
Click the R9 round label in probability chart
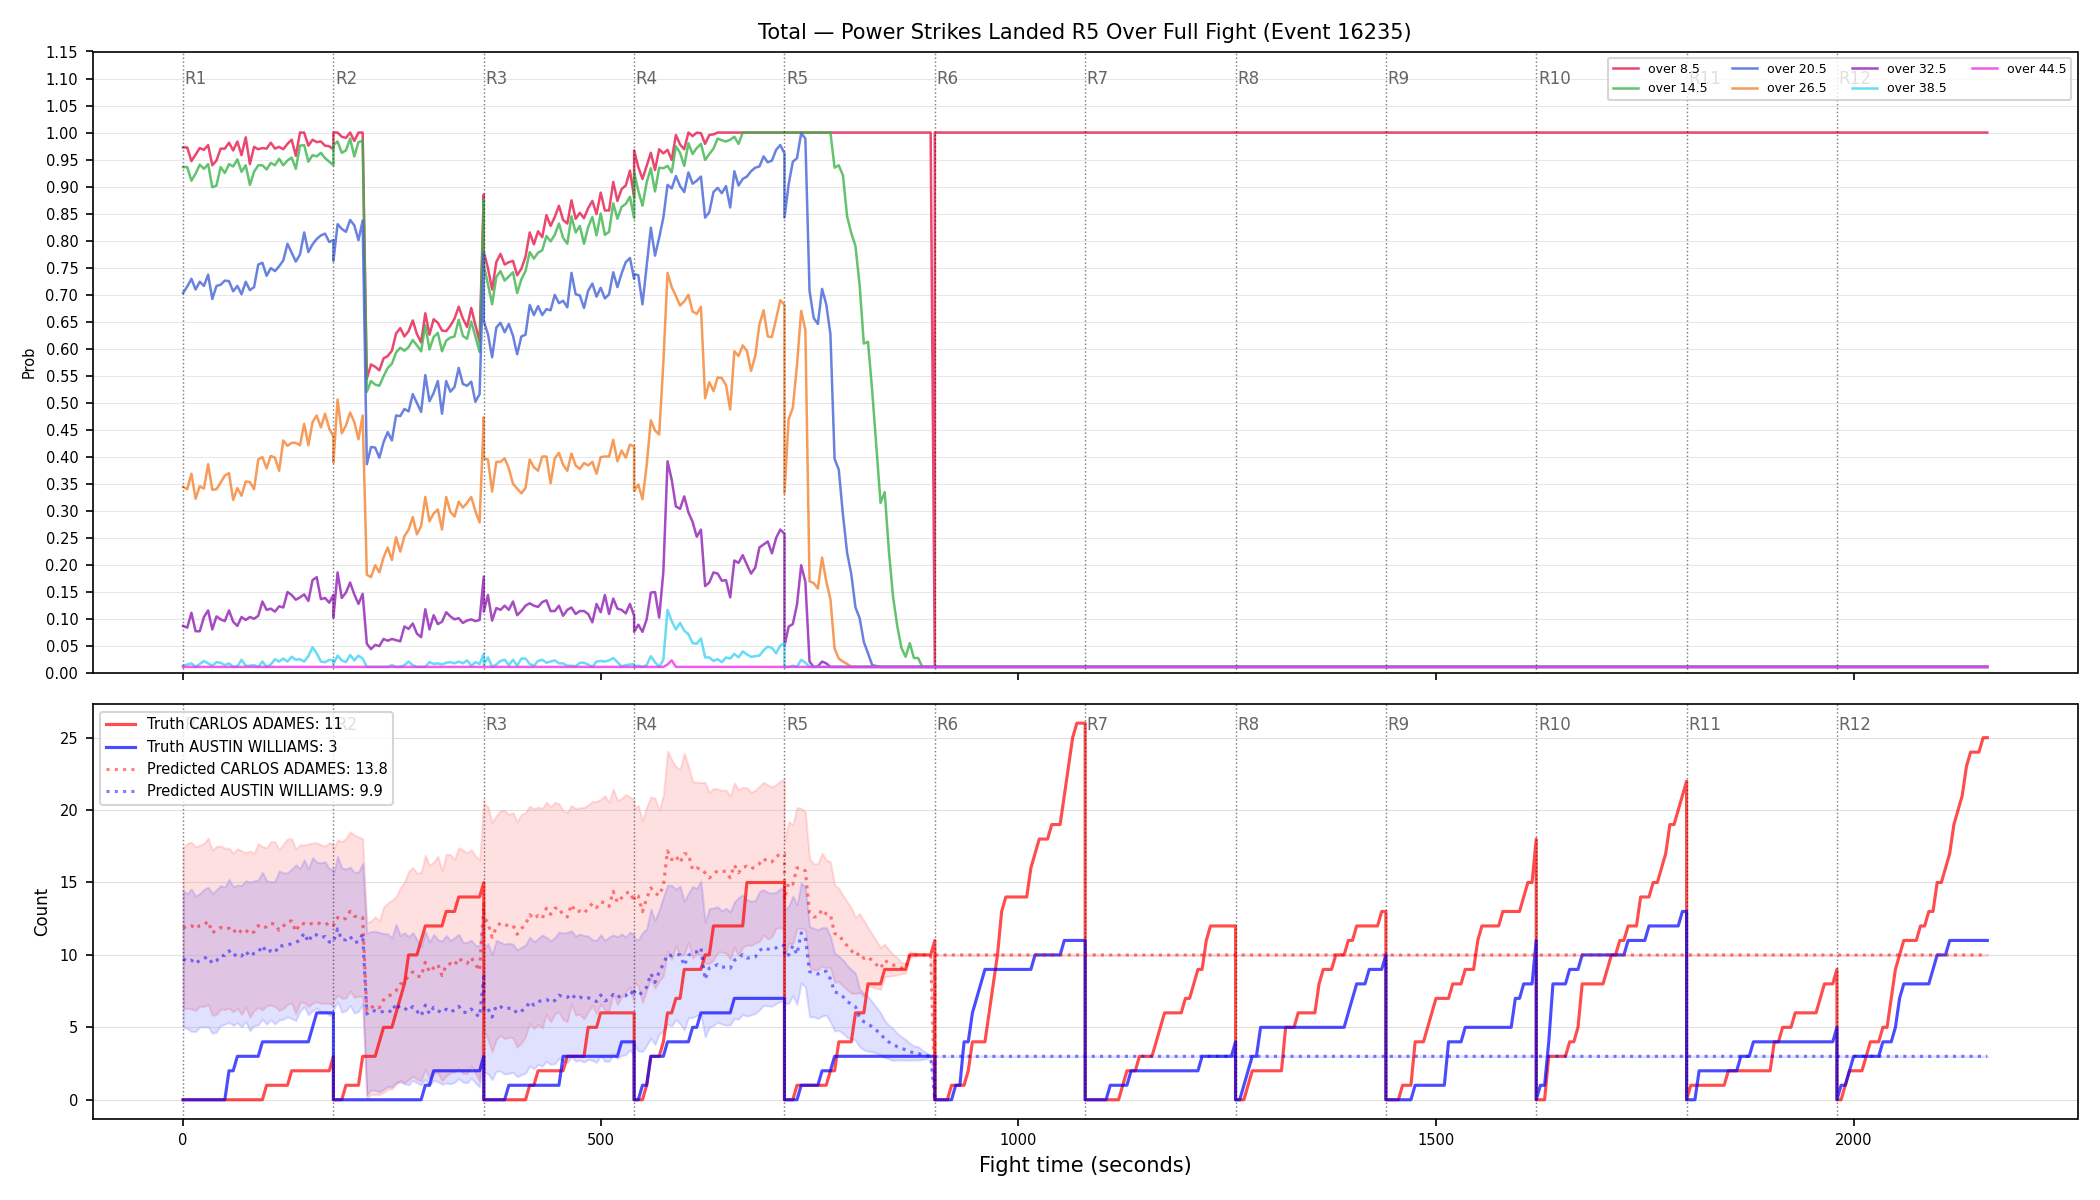pyautogui.click(x=1398, y=78)
